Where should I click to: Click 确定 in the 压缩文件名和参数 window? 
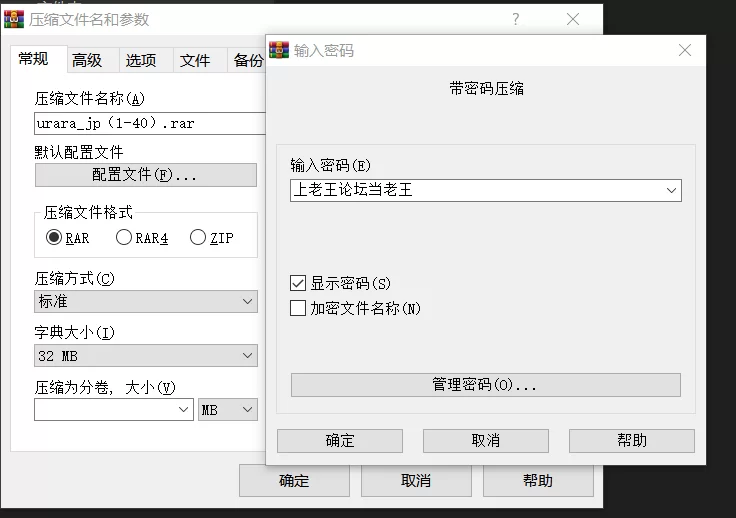(294, 481)
